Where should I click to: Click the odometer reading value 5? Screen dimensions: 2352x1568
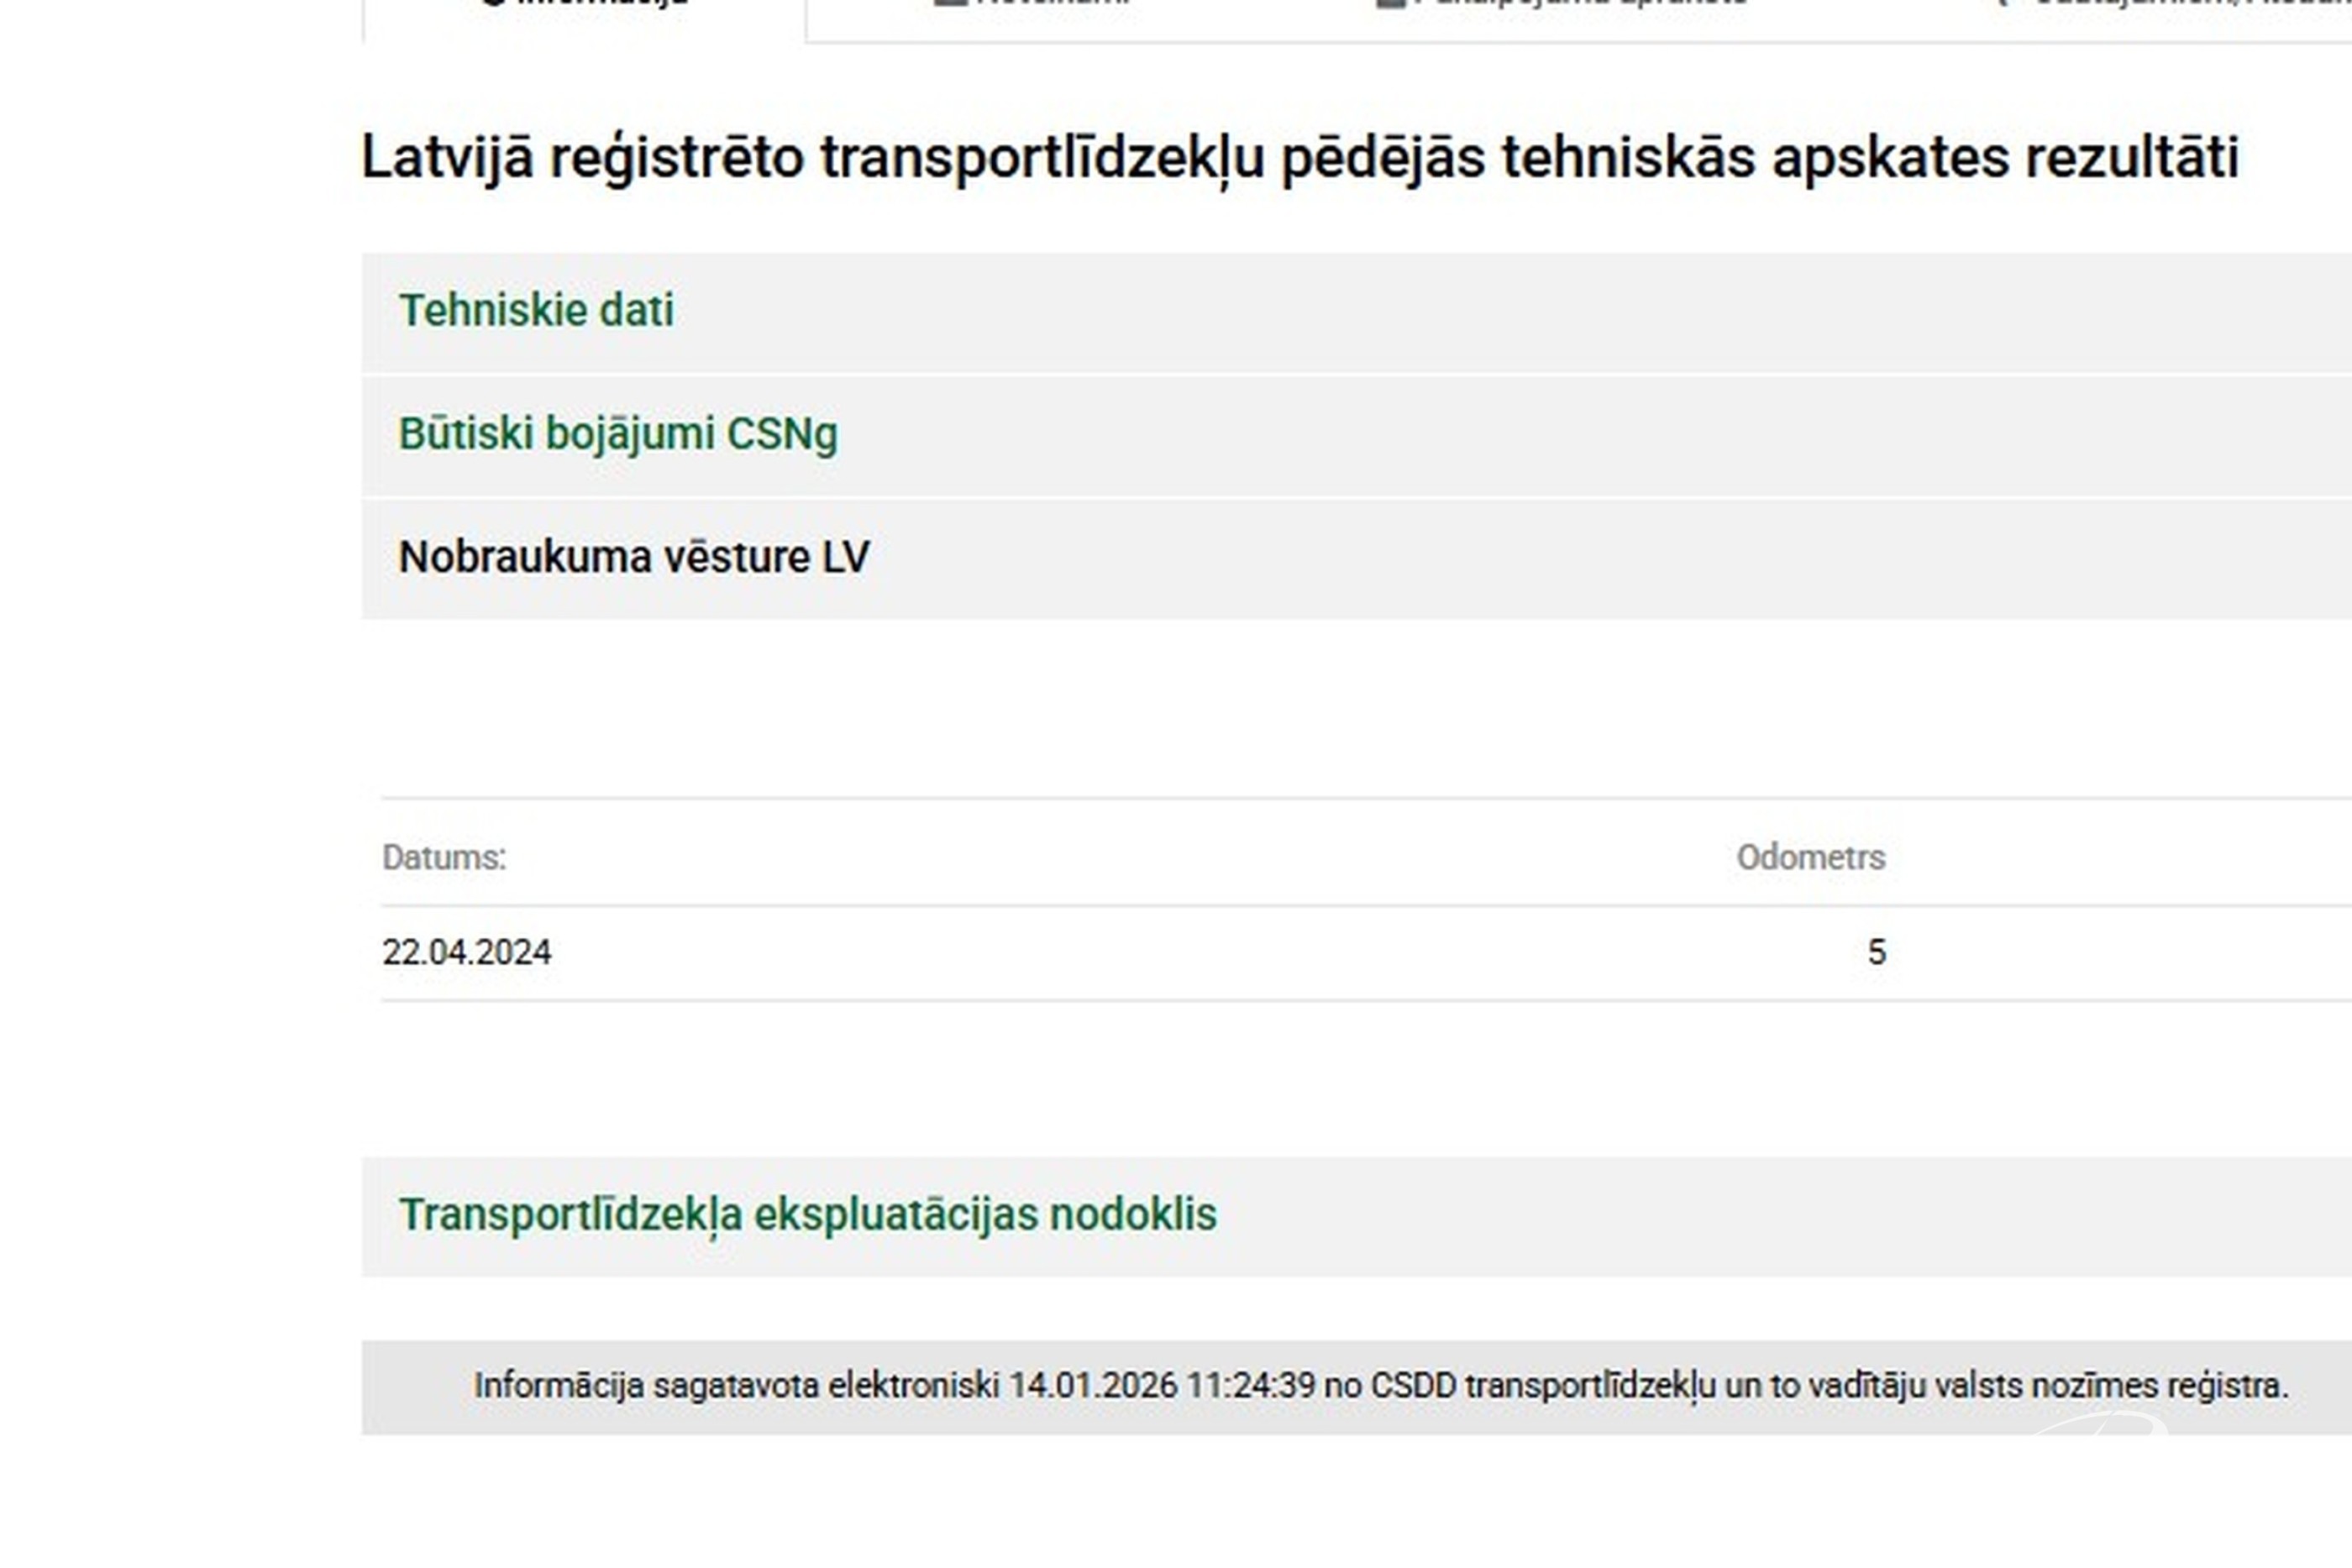click(1876, 952)
